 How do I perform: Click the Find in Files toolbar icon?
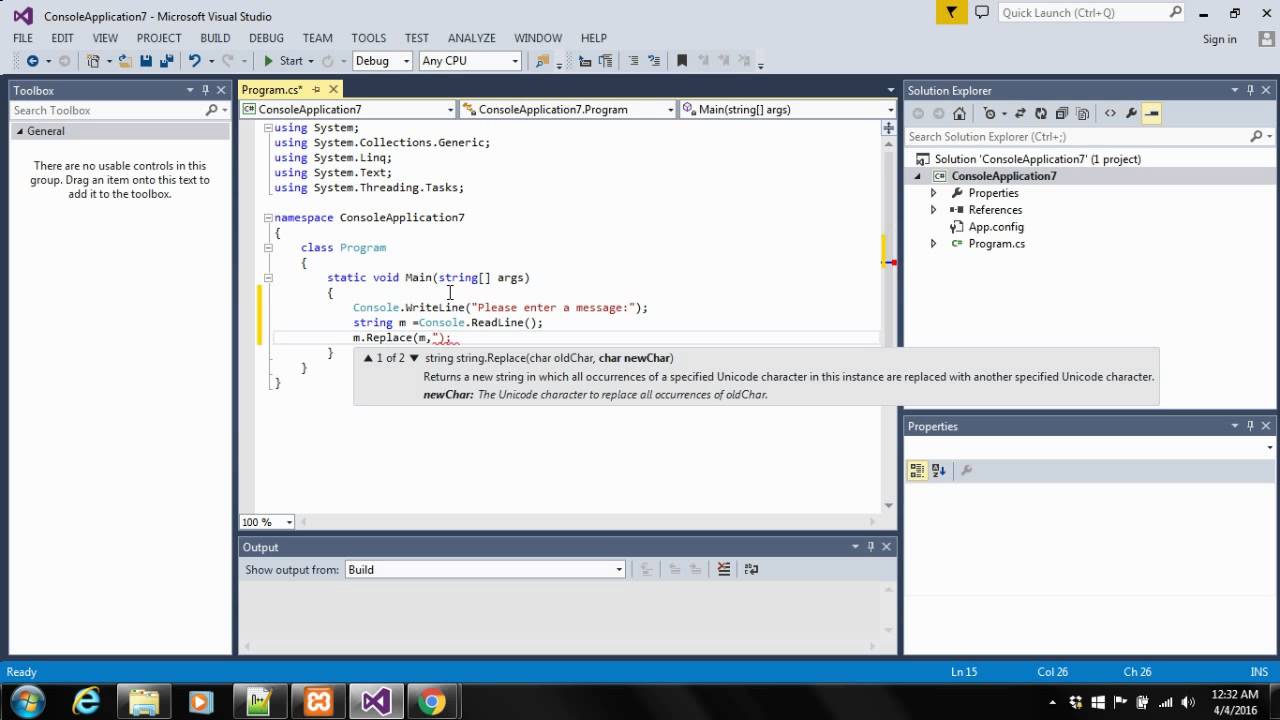(x=543, y=61)
